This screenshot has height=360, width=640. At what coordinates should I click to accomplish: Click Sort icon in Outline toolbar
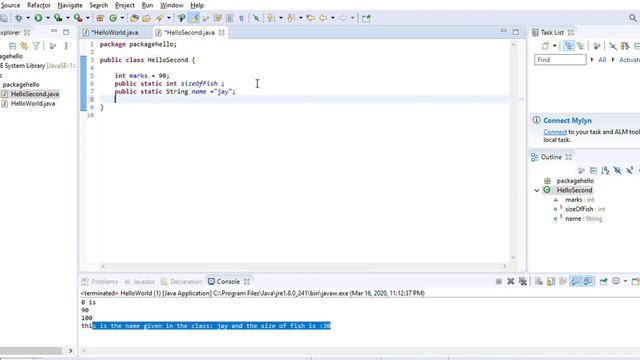(x=605, y=170)
